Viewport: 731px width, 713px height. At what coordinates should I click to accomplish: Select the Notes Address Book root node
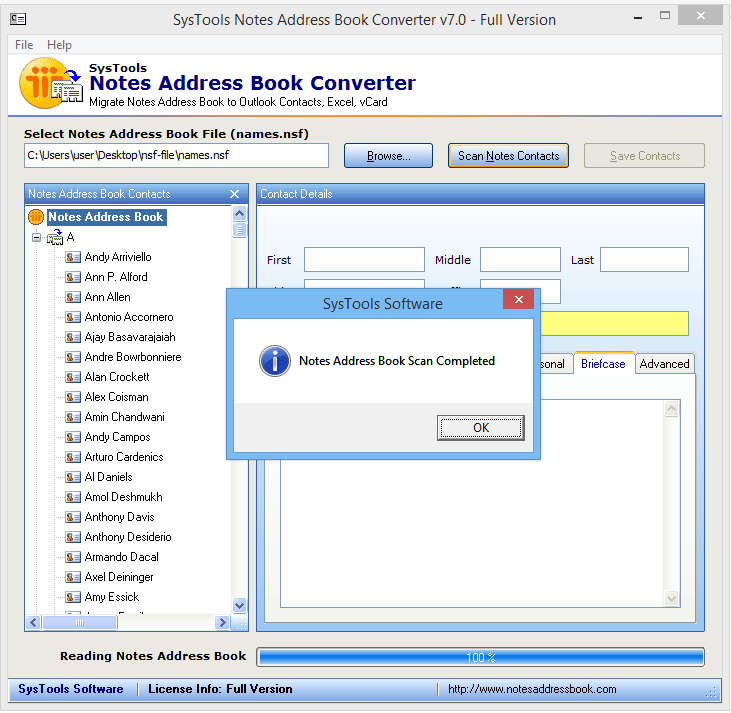coord(106,217)
